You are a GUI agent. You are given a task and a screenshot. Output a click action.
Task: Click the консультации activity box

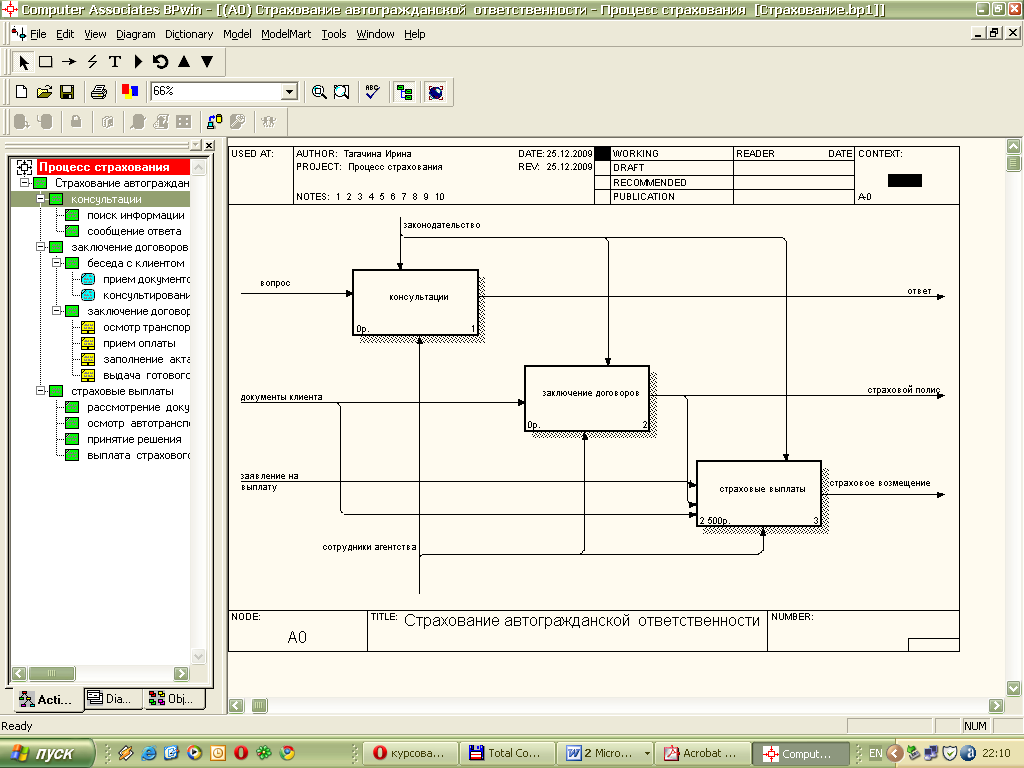[415, 302]
